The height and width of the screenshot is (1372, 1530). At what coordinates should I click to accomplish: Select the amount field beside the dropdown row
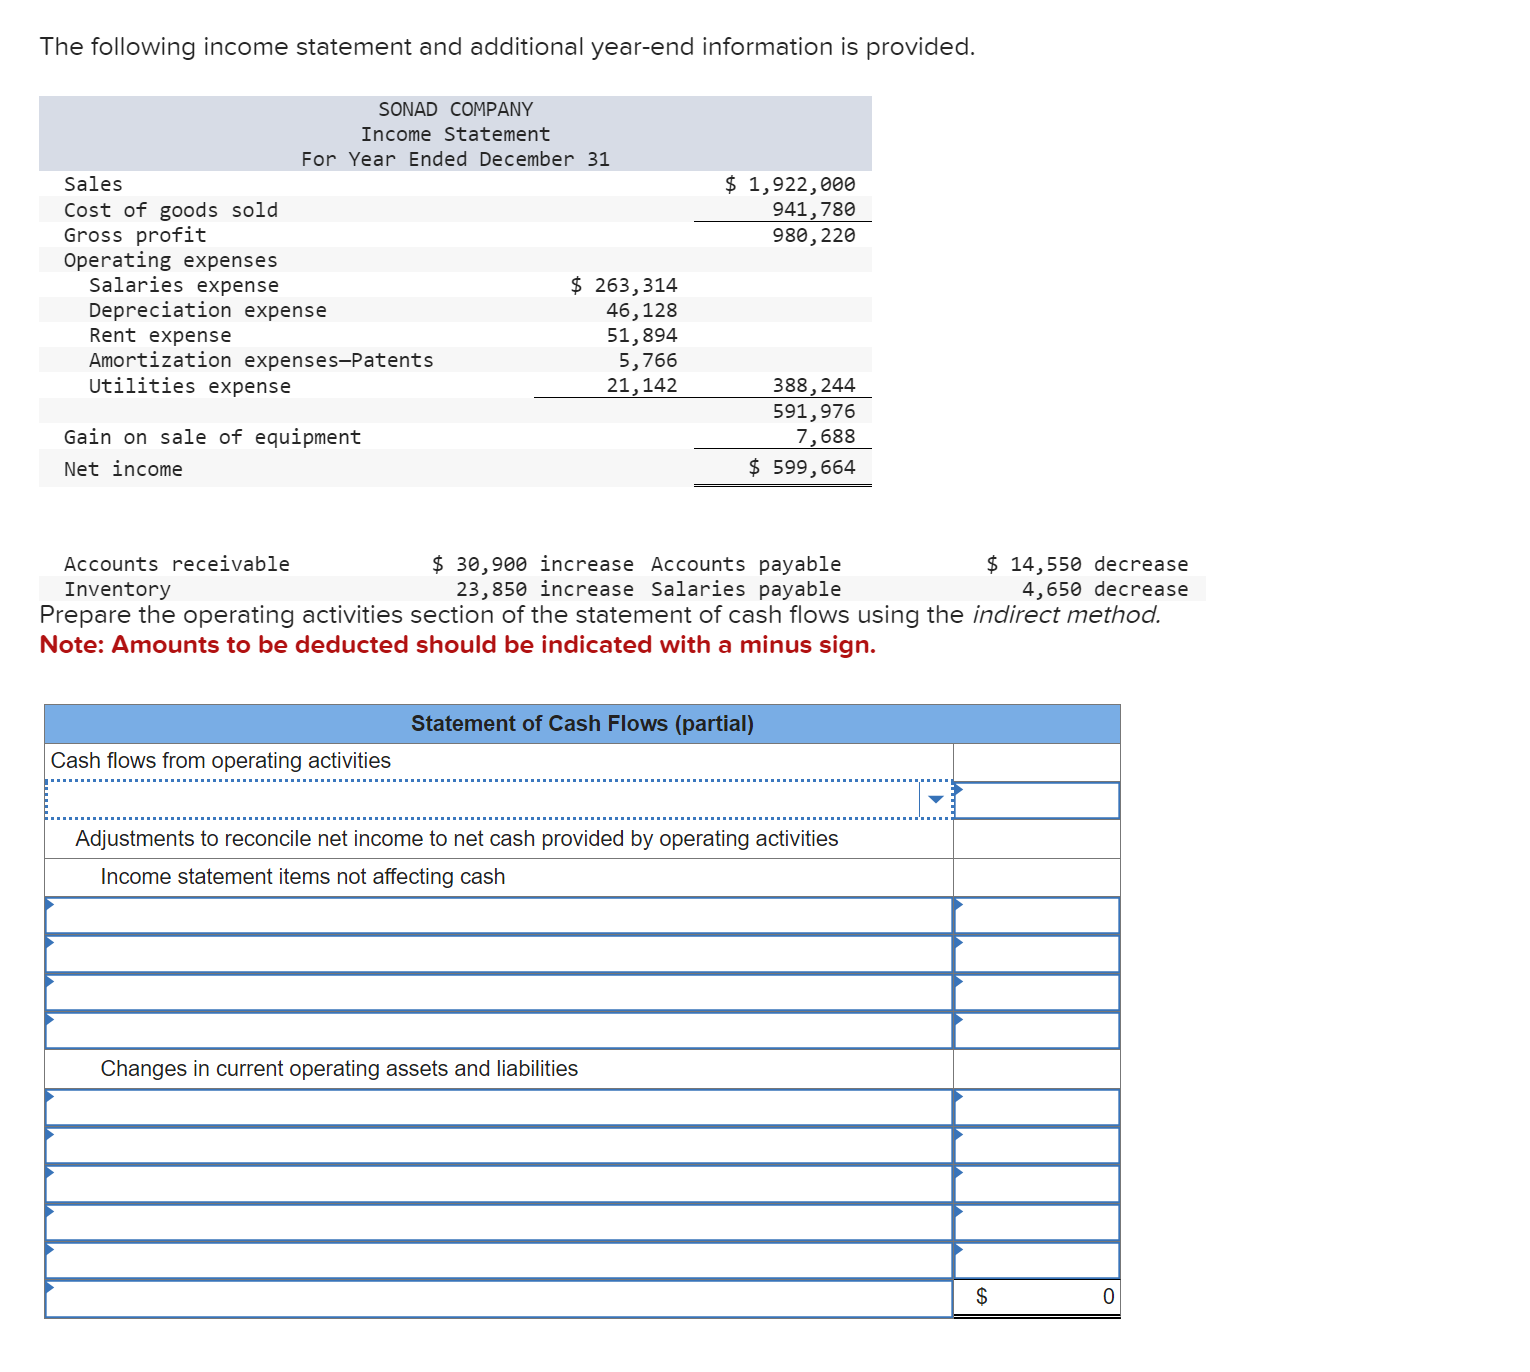coord(1037,800)
